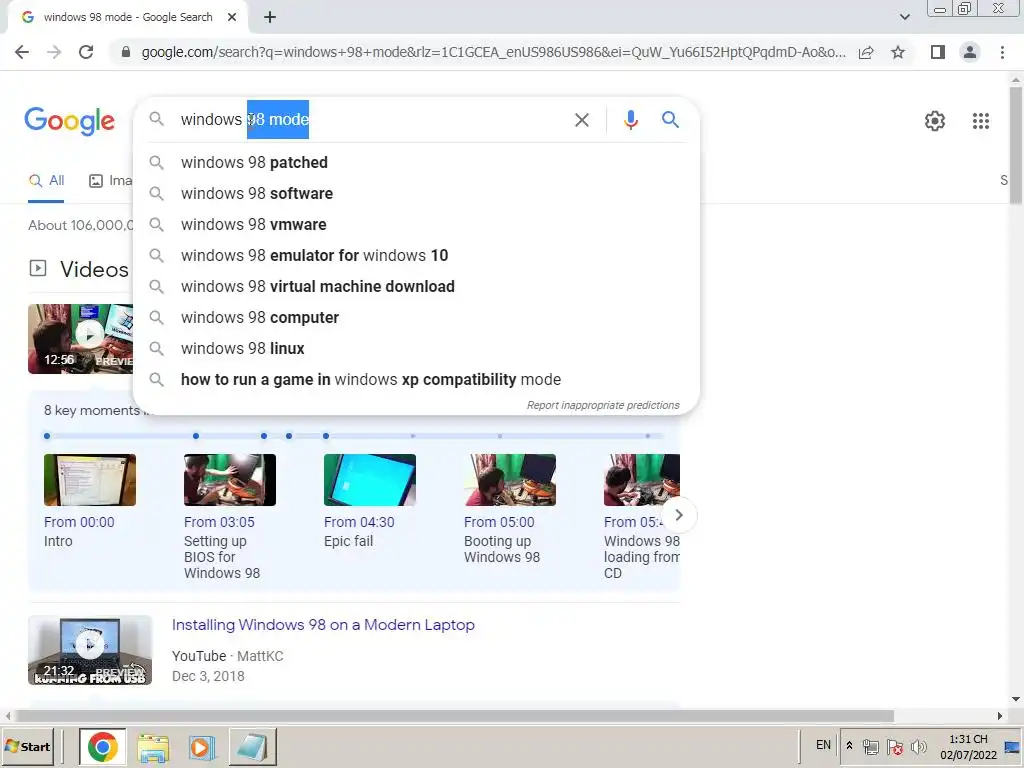Open the 'Booting up Windows 98' moment
Viewport: 1024px width, 768px height.
click(x=509, y=509)
